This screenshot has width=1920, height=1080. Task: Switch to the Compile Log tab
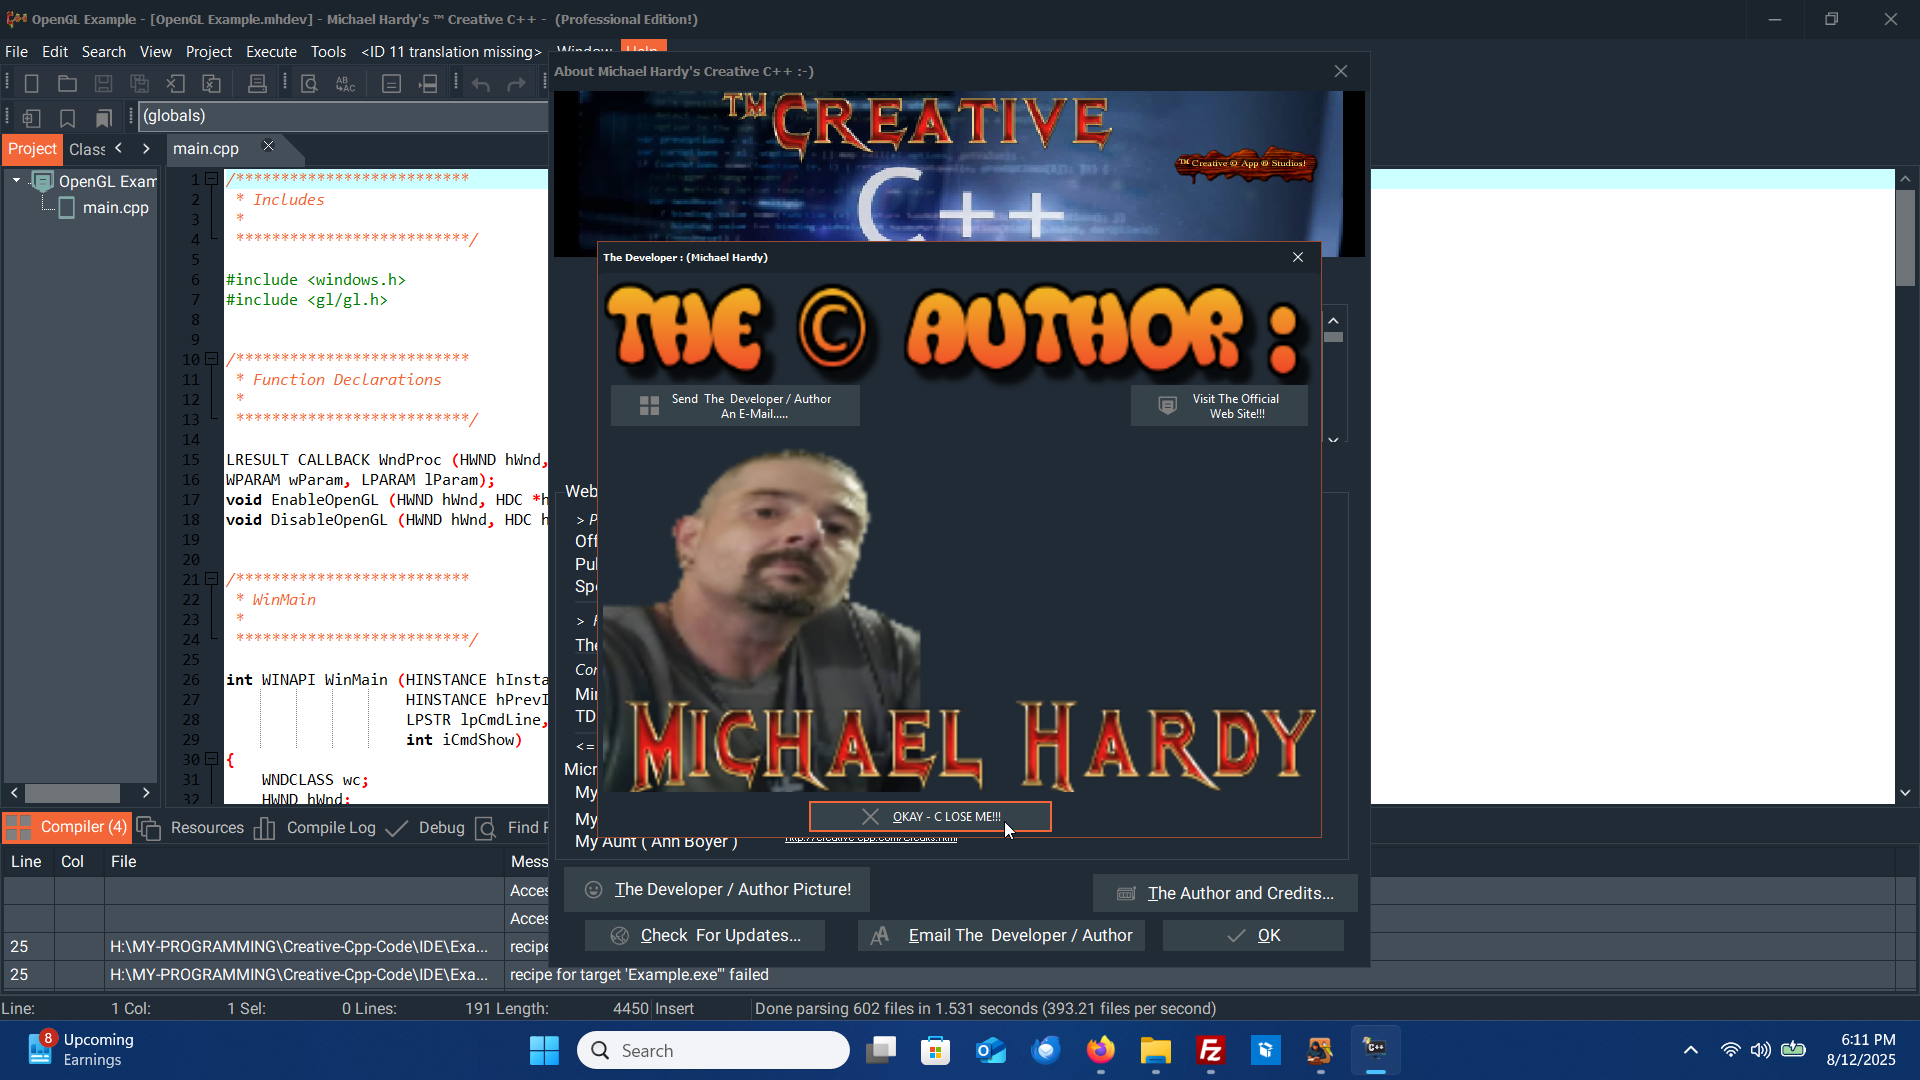330,828
